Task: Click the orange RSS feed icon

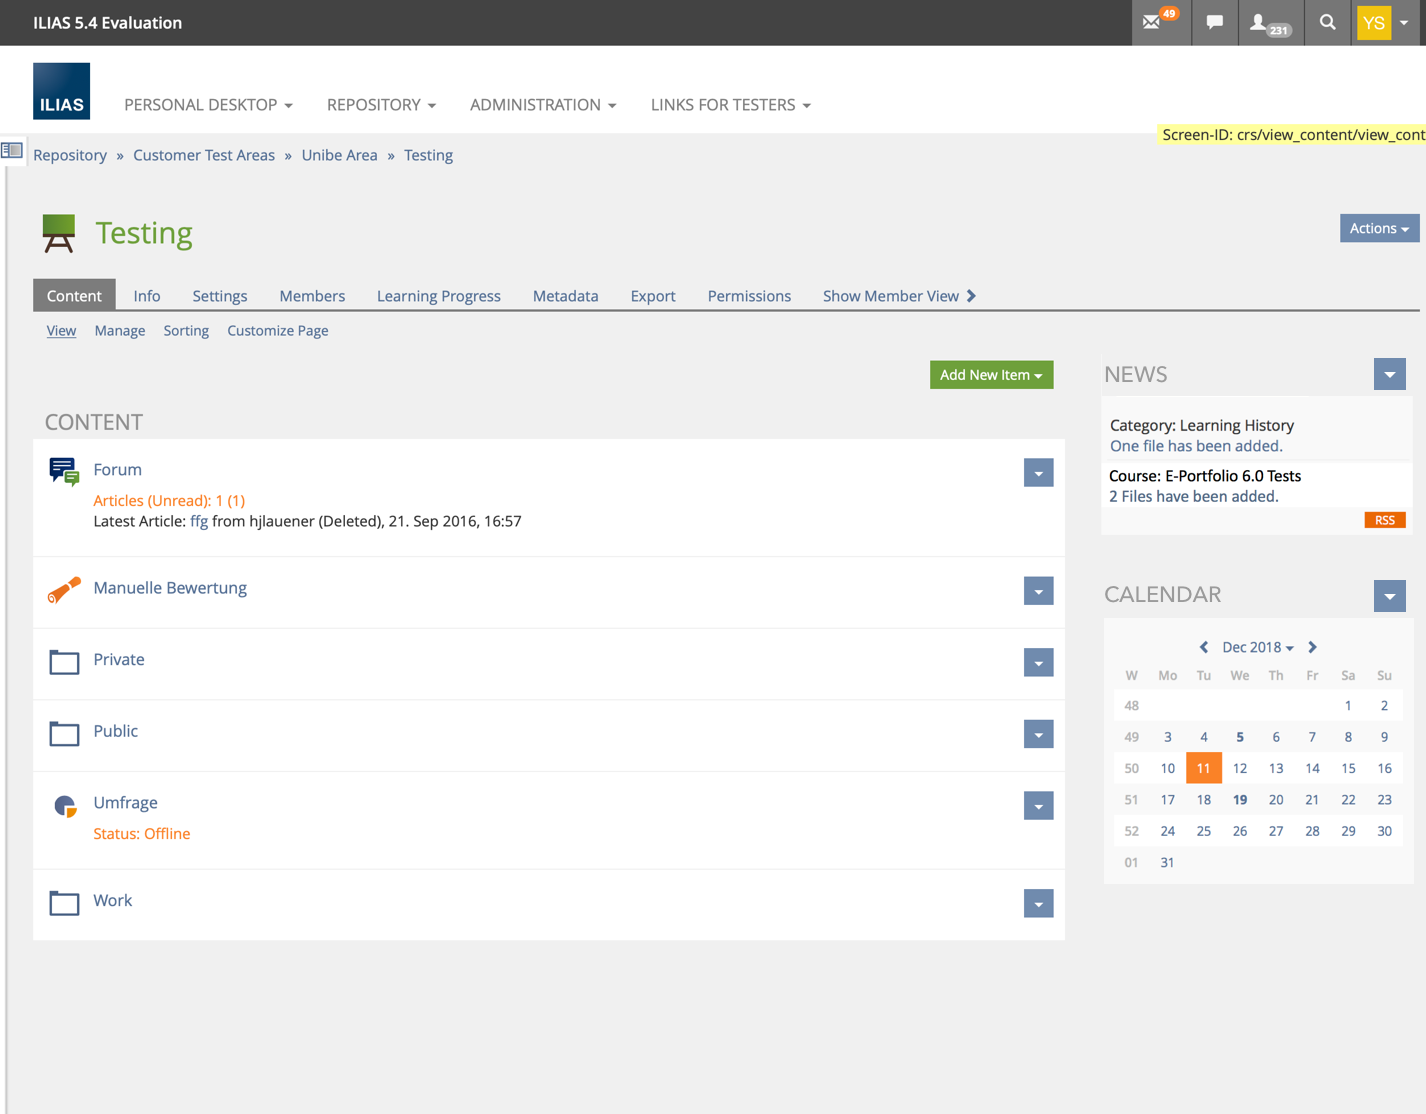Action: click(x=1384, y=520)
